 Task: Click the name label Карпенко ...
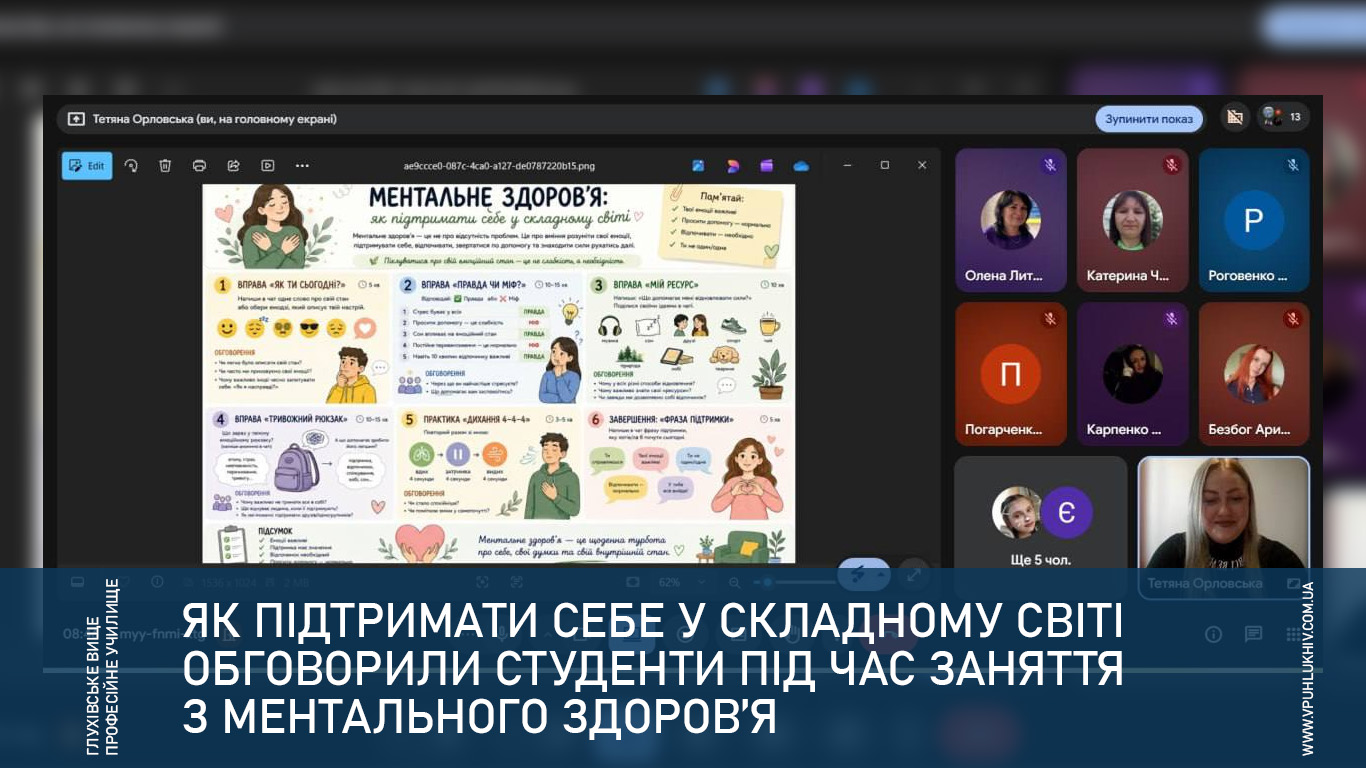pyautogui.click(x=1124, y=430)
